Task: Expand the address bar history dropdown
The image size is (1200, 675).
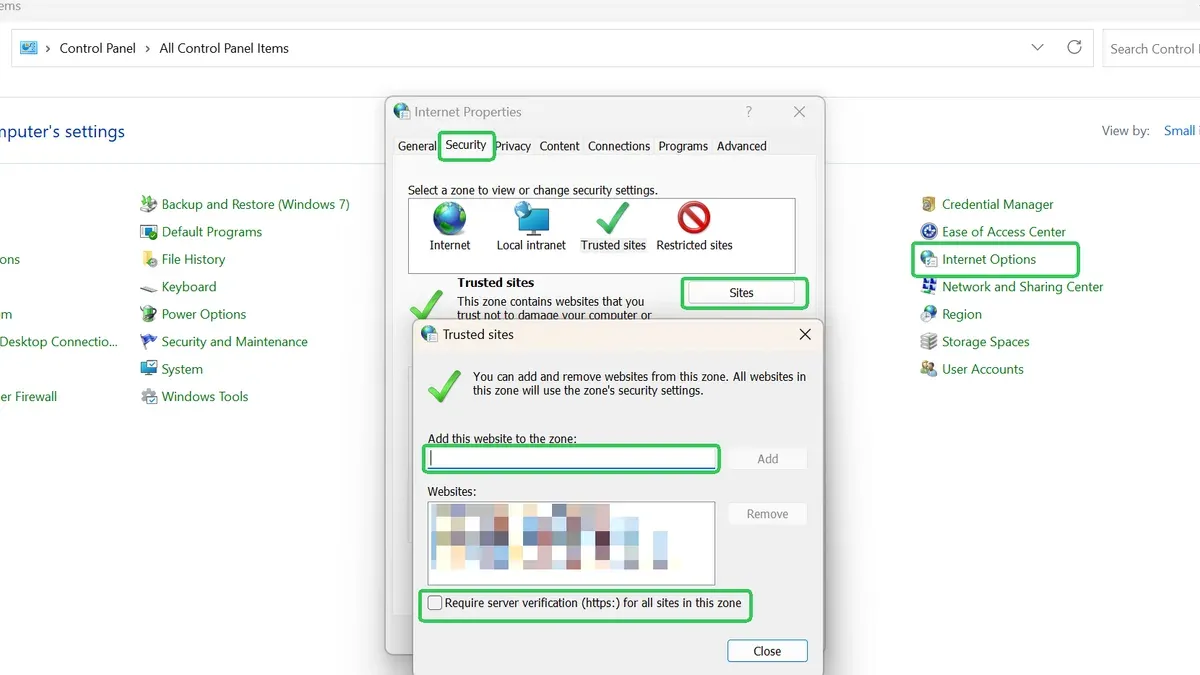Action: coord(1037,48)
